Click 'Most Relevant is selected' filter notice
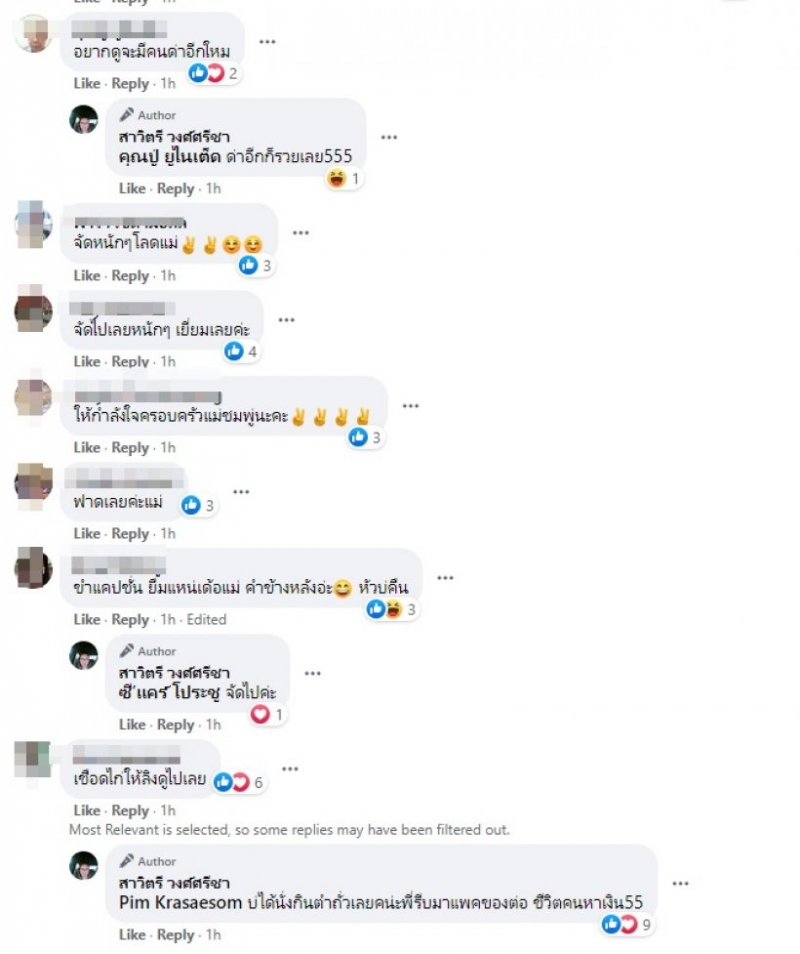The height and width of the screenshot is (954, 800). point(289,830)
